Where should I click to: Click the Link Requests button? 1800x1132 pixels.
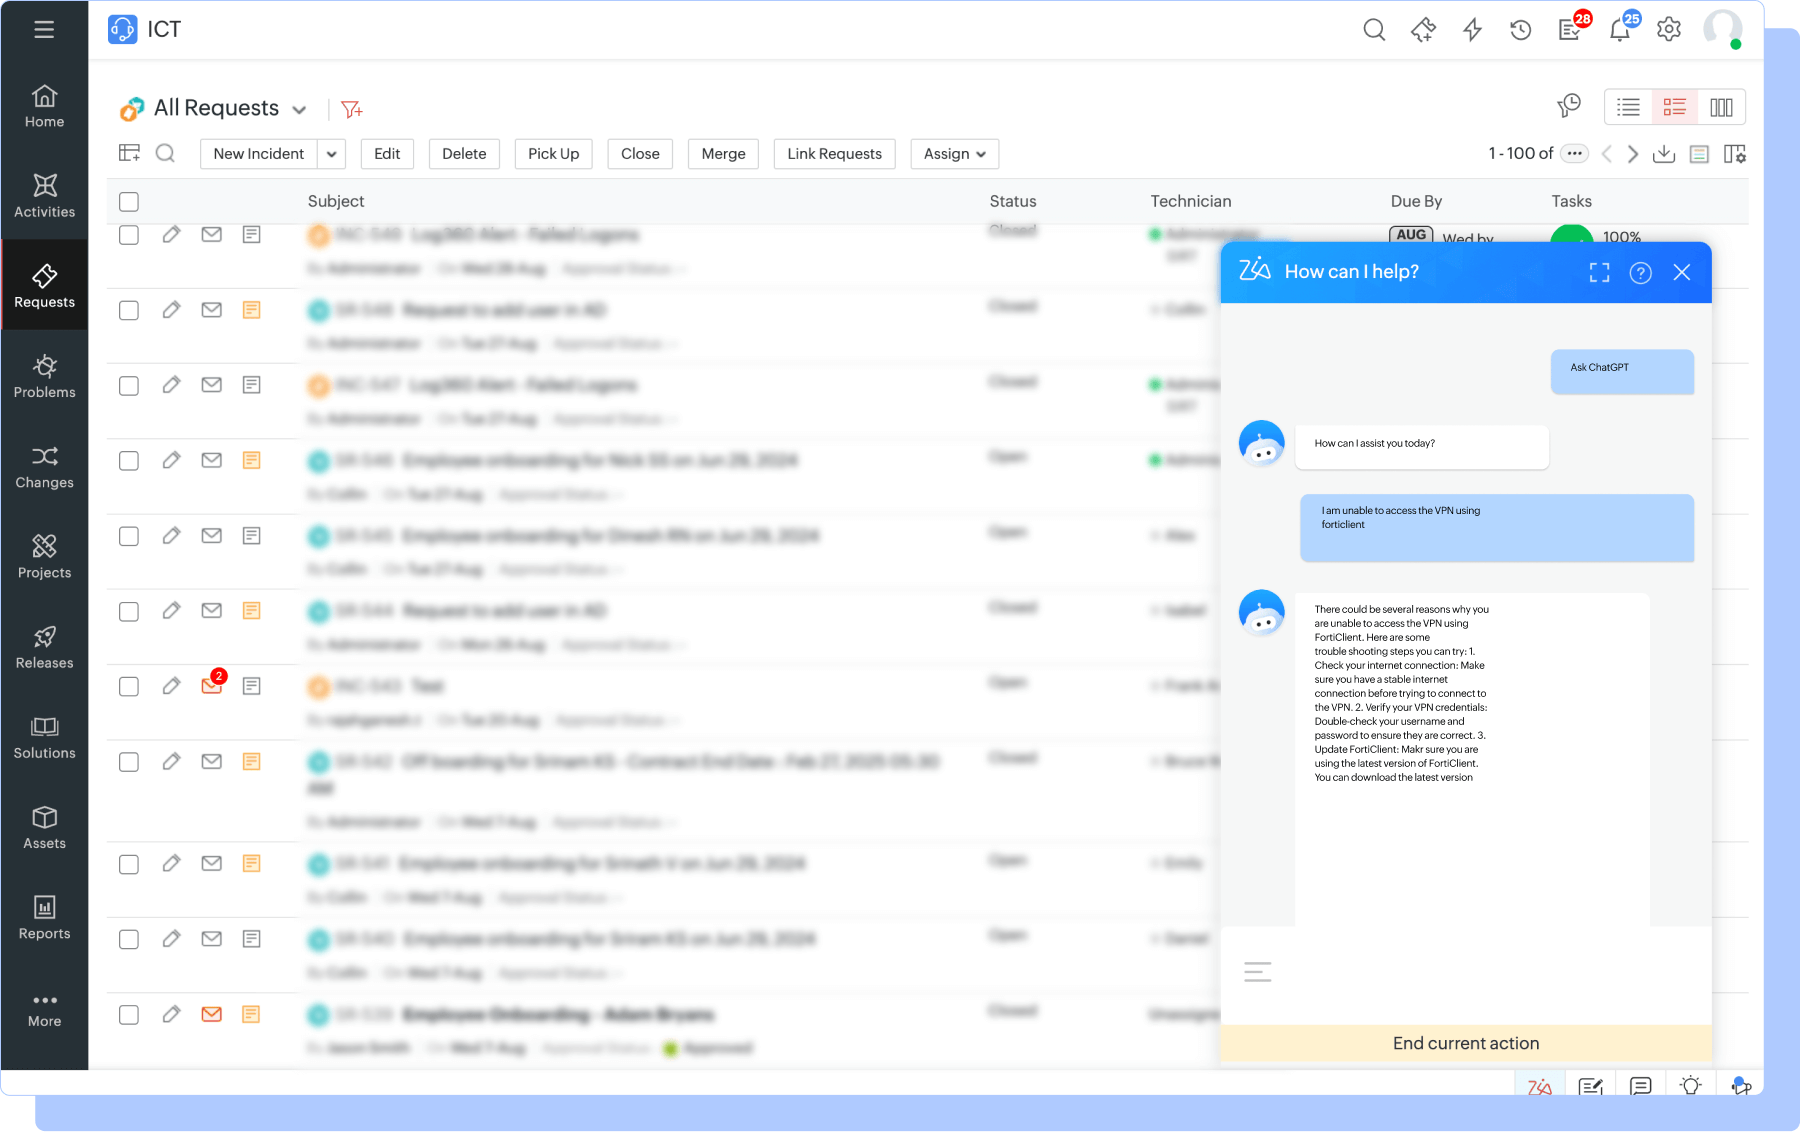click(835, 154)
